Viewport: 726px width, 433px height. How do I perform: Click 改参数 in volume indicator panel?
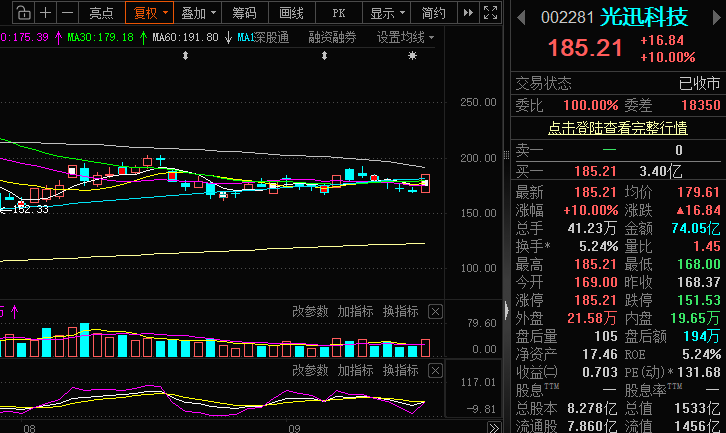coord(310,311)
